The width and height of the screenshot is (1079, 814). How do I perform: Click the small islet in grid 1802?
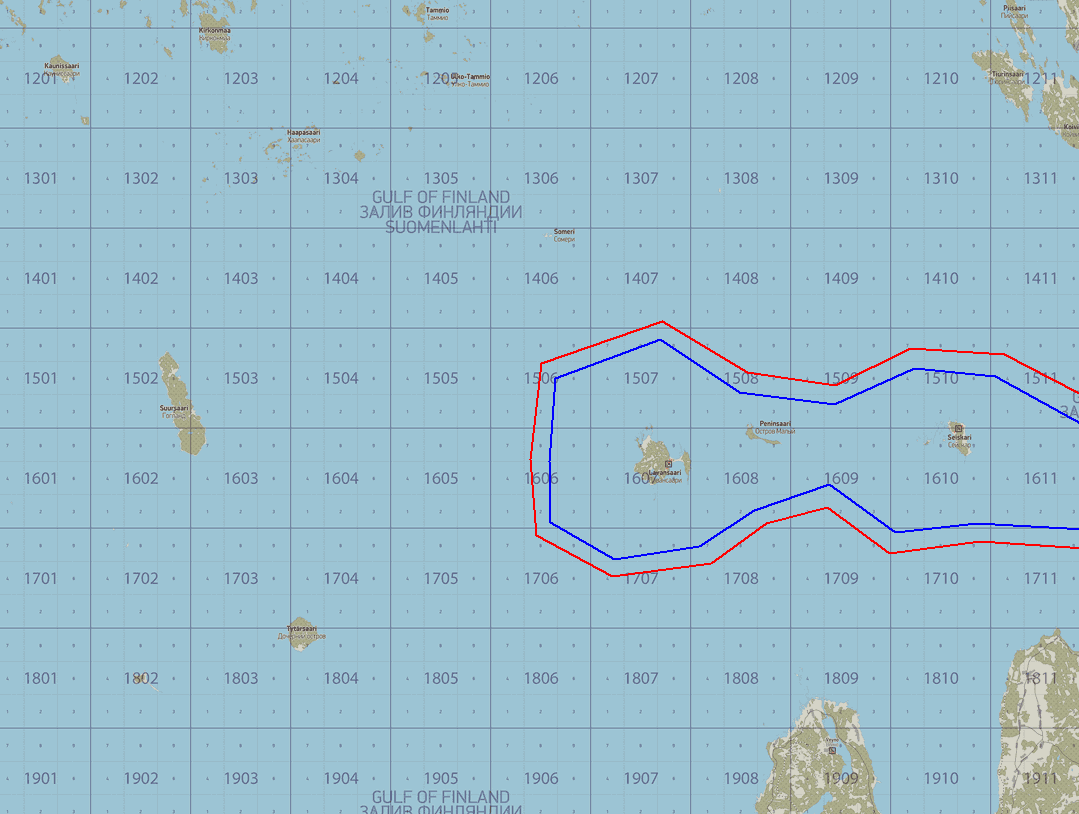click(x=144, y=679)
